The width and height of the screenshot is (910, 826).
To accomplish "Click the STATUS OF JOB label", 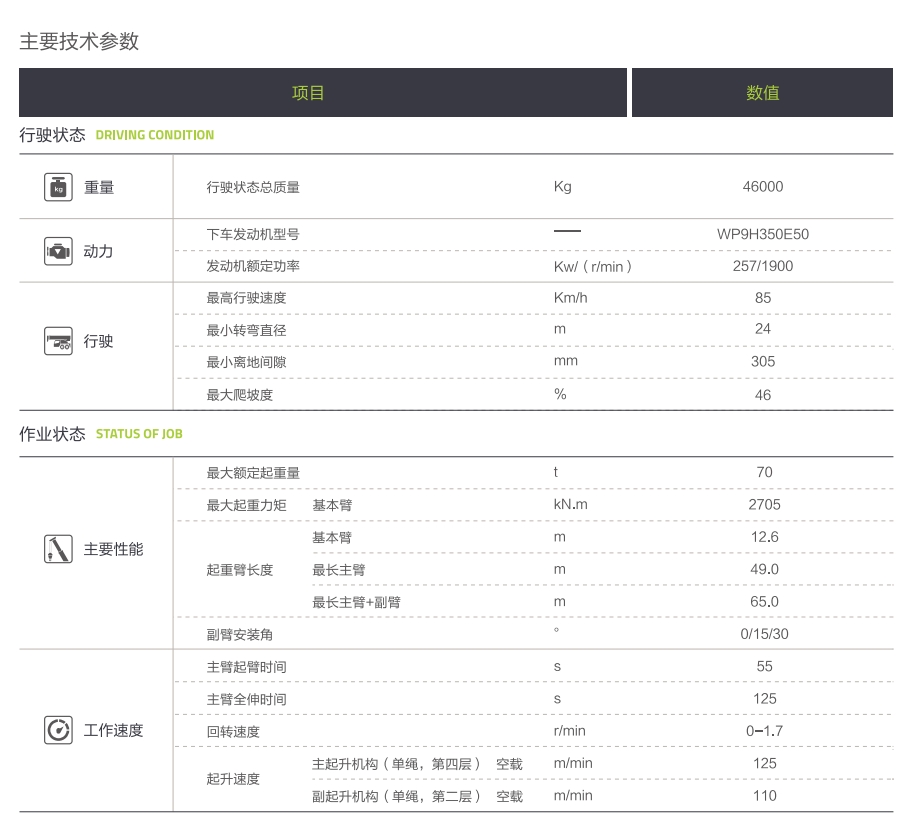I will click(139, 434).
